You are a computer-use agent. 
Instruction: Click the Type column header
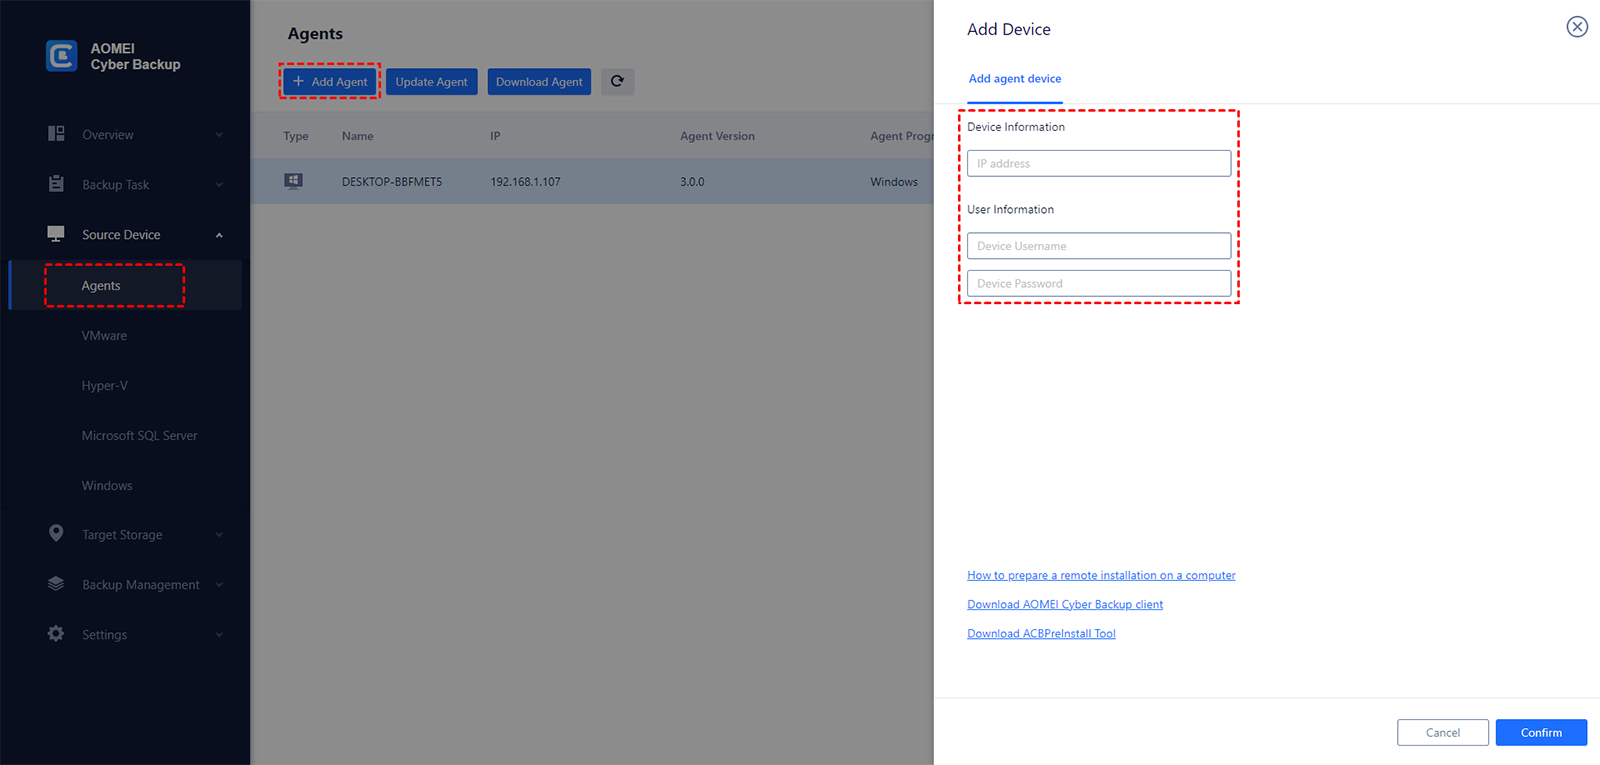(296, 136)
